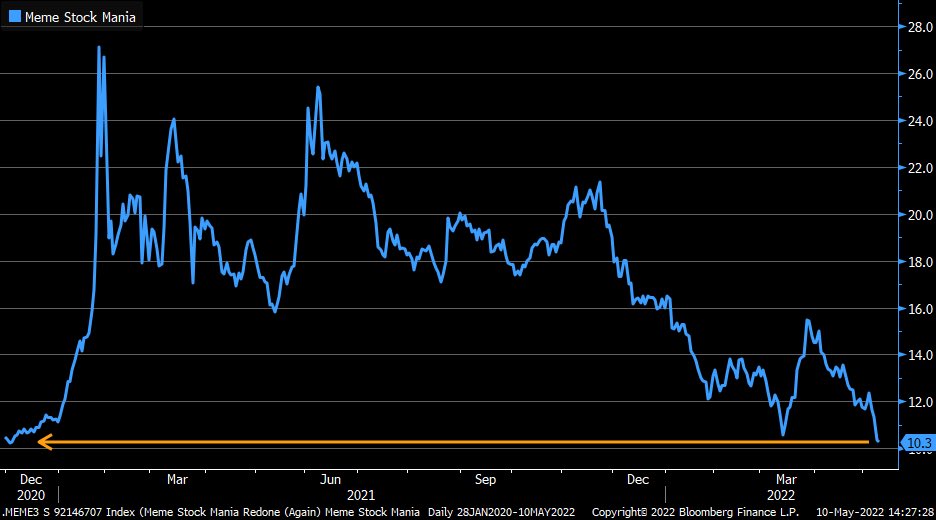Click the 26.0 y-axis label
The width and height of the screenshot is (936, 520).
[920, 74]
